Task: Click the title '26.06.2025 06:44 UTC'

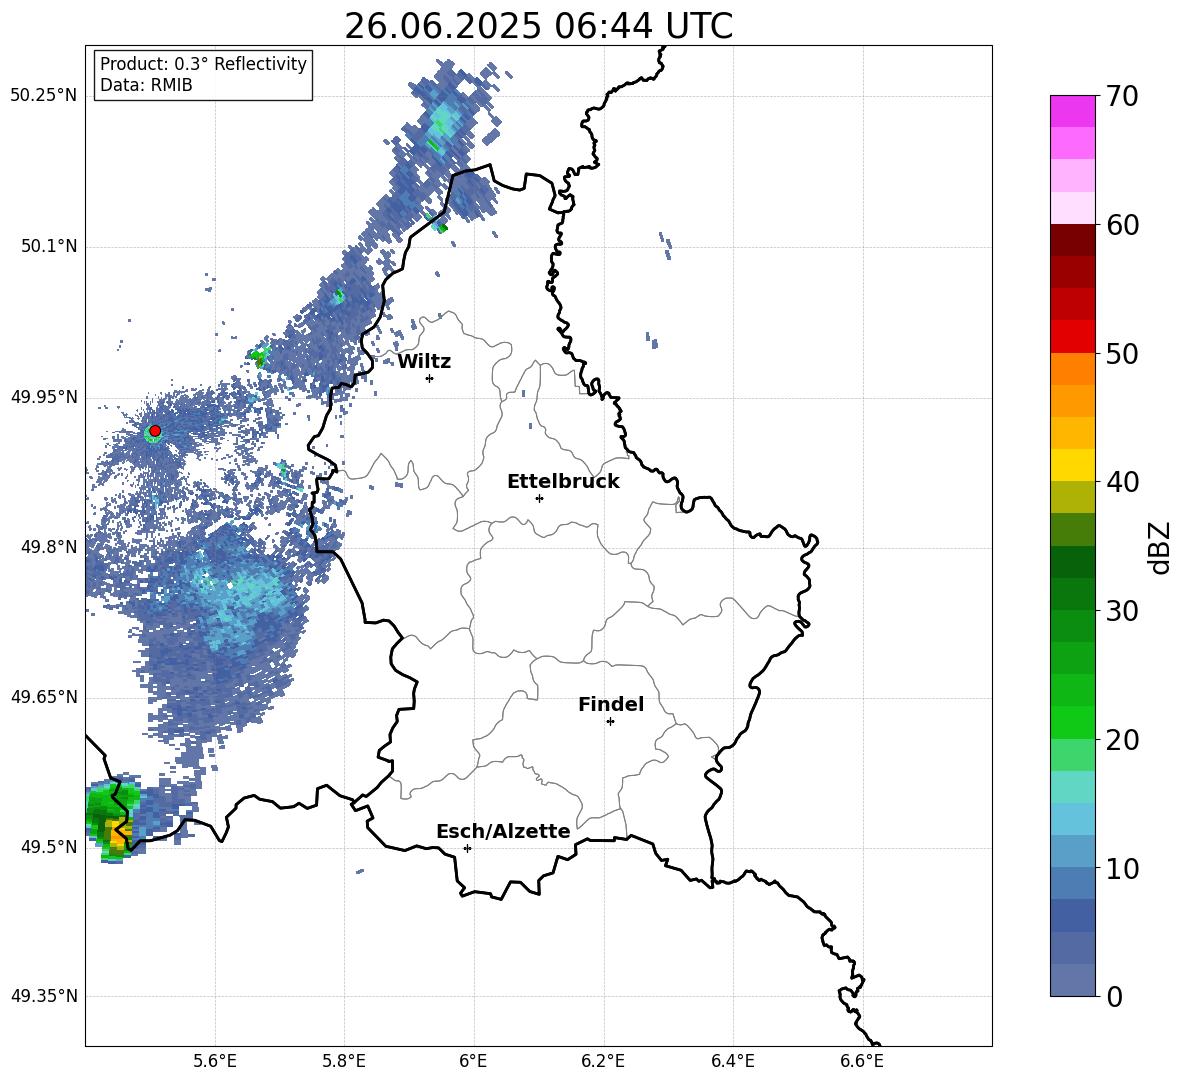Action: 538,26
